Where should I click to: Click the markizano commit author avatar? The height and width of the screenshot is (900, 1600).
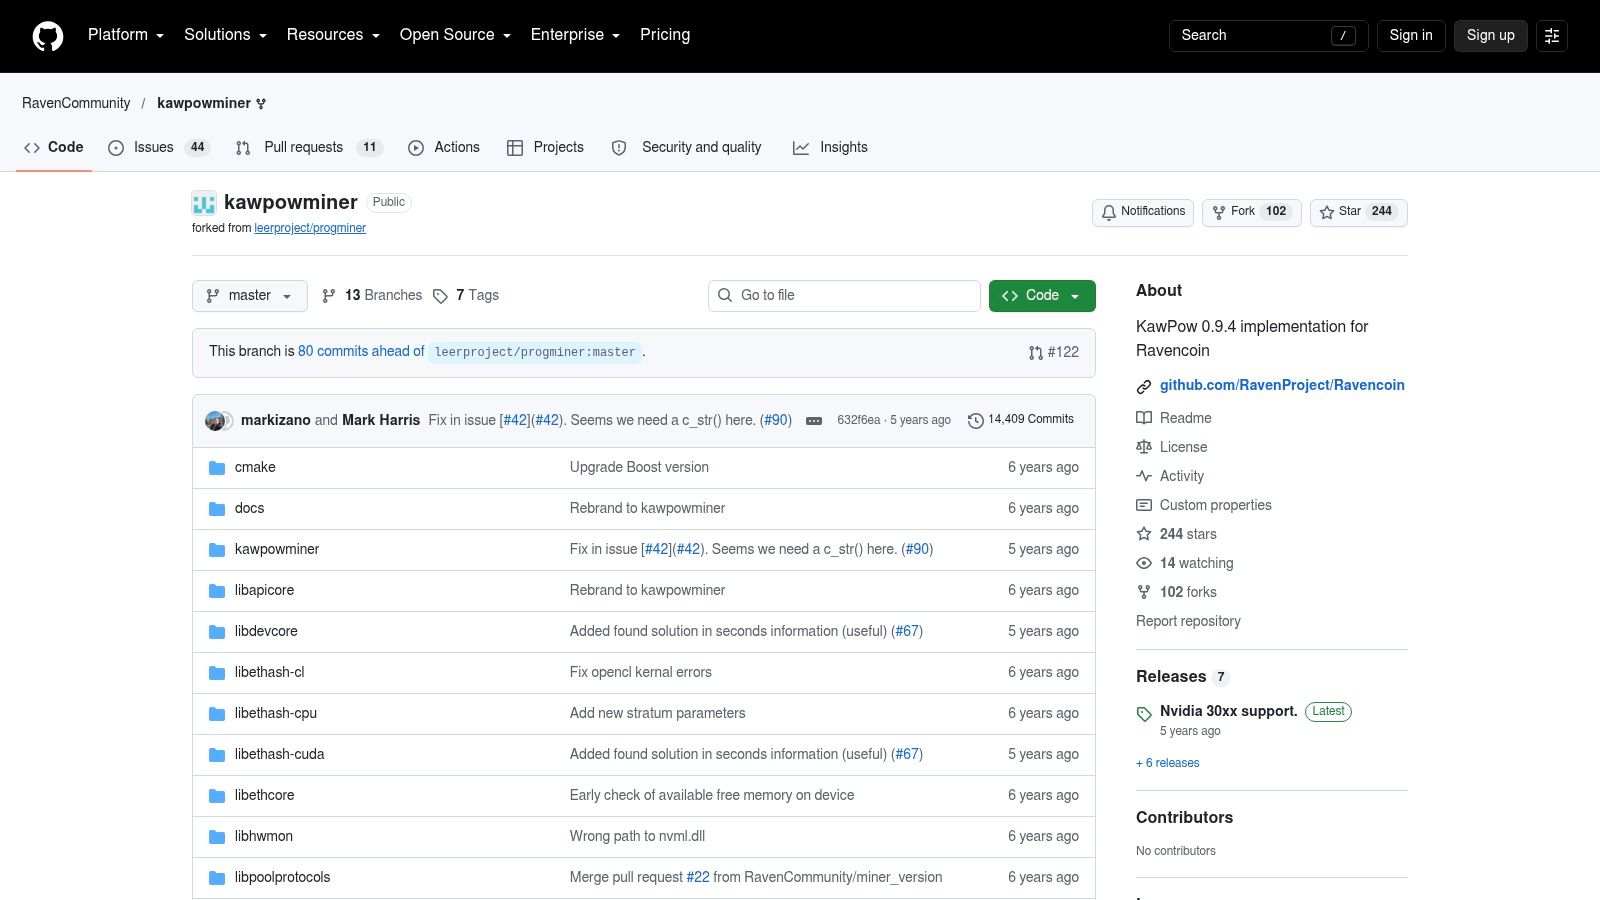(214, 421)
